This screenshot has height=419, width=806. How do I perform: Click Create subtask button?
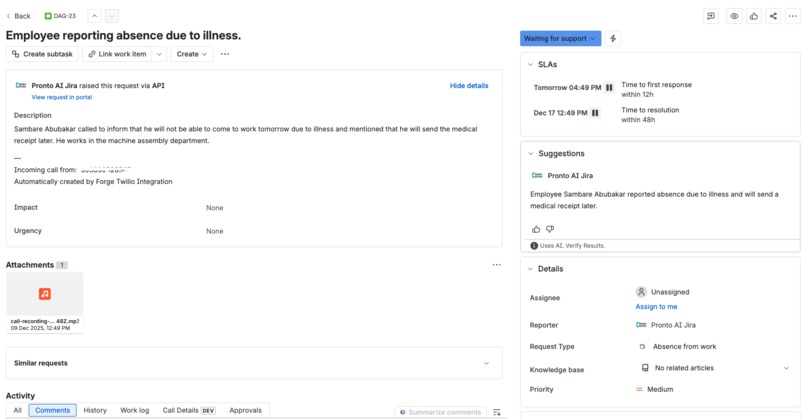[x=42, y=54]
